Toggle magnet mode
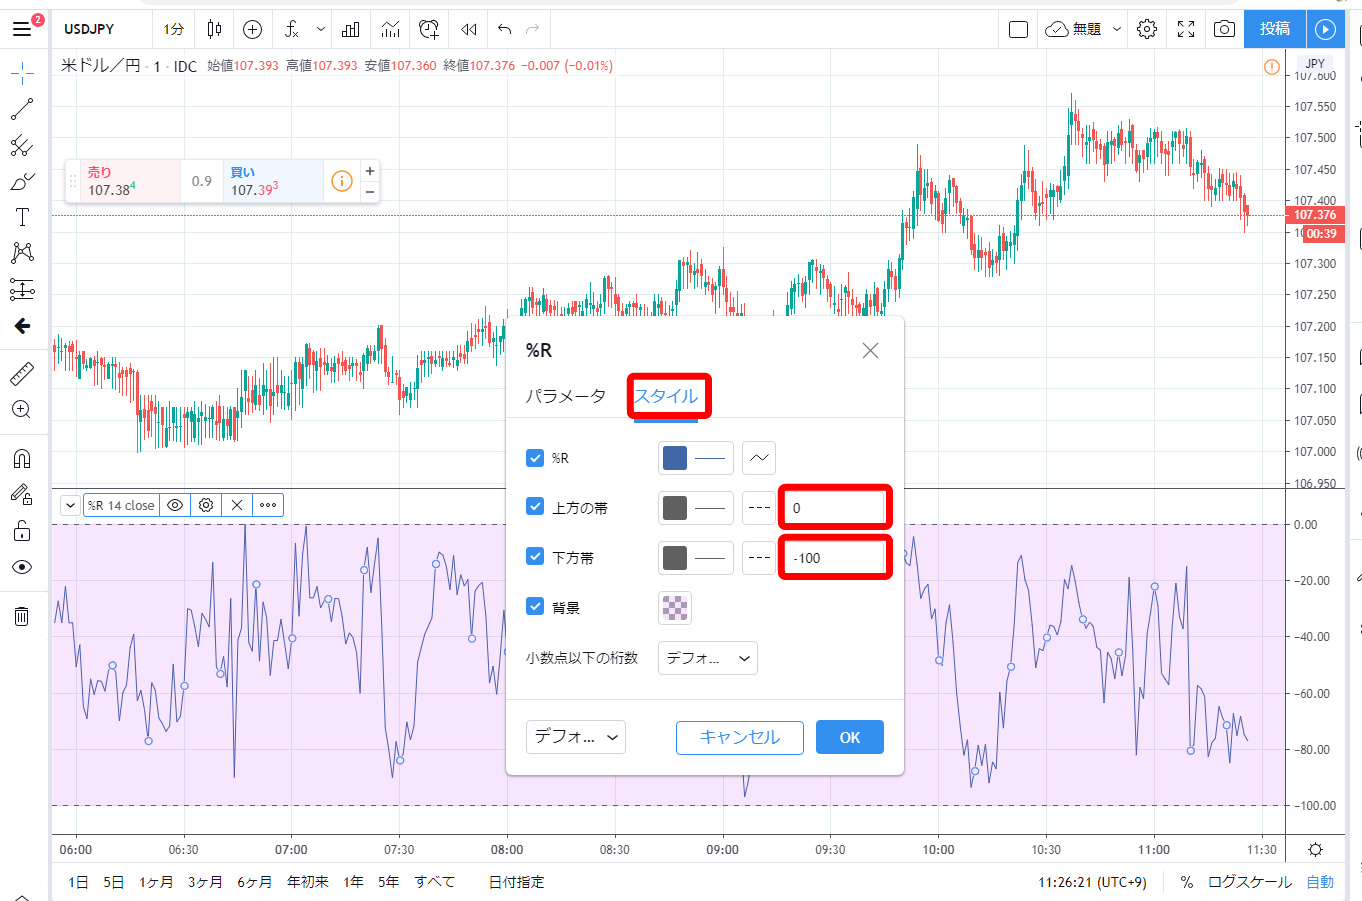 (22, 458)
